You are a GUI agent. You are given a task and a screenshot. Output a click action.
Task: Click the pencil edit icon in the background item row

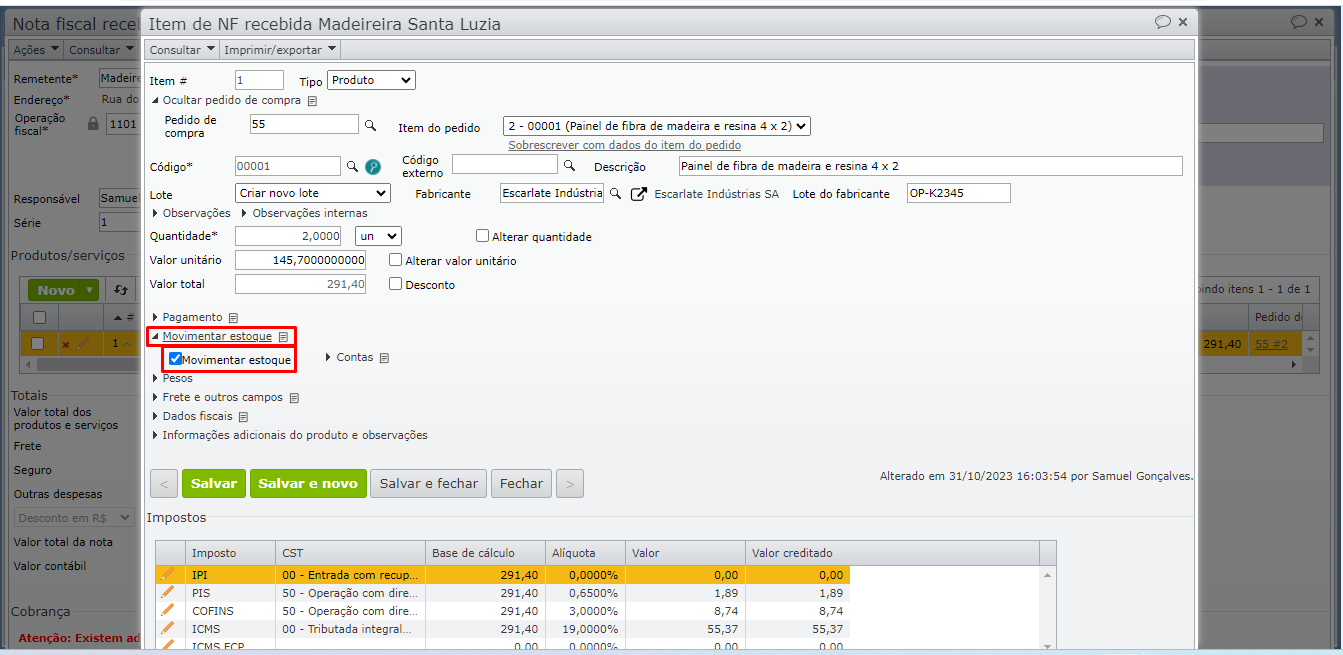coord(83,344)
